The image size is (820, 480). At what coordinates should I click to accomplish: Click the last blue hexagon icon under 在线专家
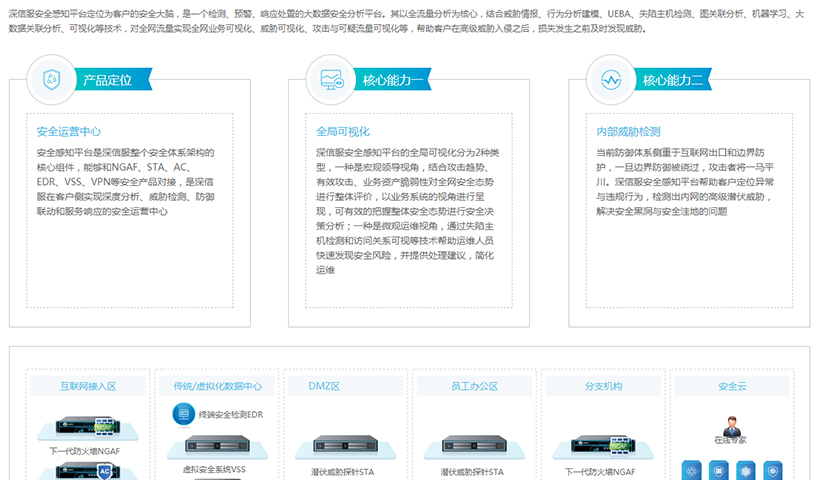[771, 469]
